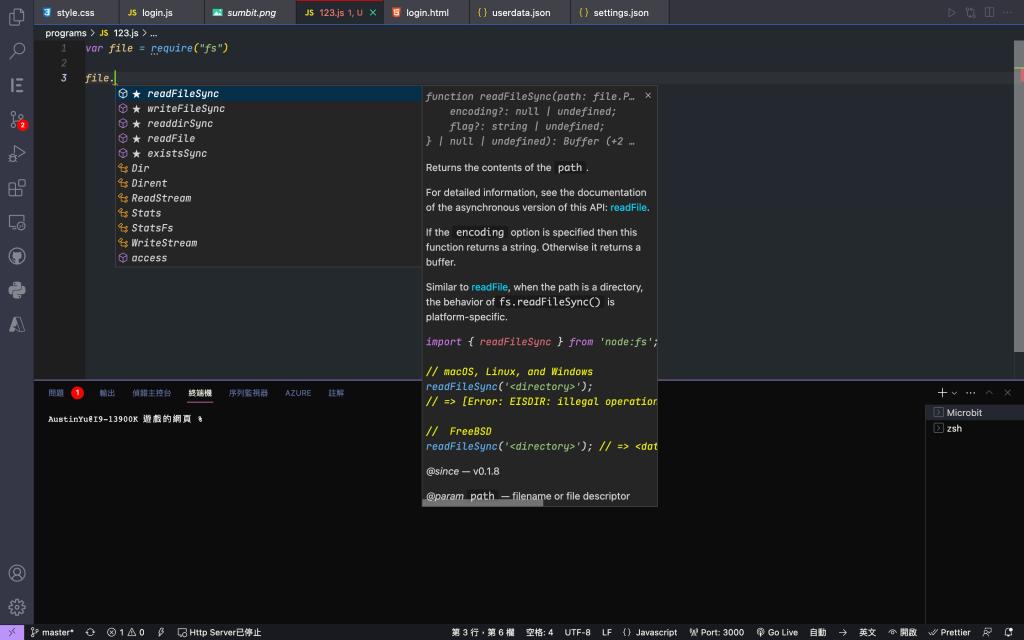The width and height of the screenshot is (1024, 640).
Task: Open the AZURE panel tab
Action: 298,392
